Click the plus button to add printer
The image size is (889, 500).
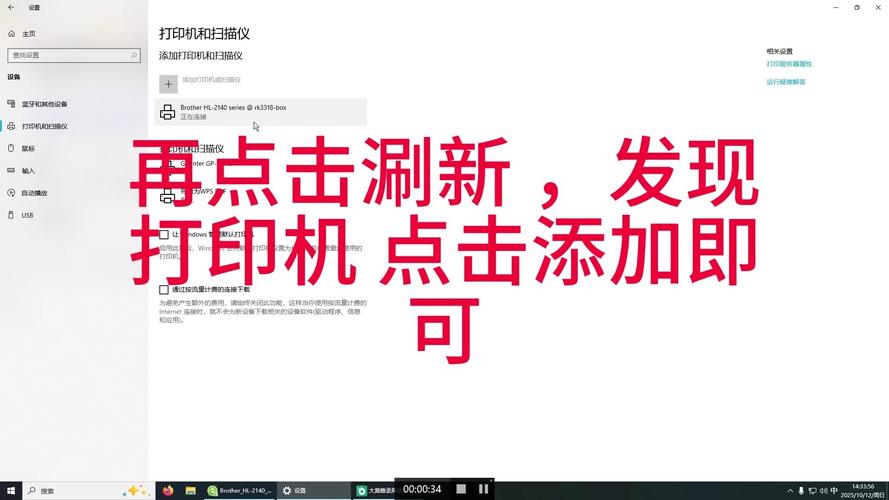168,84
